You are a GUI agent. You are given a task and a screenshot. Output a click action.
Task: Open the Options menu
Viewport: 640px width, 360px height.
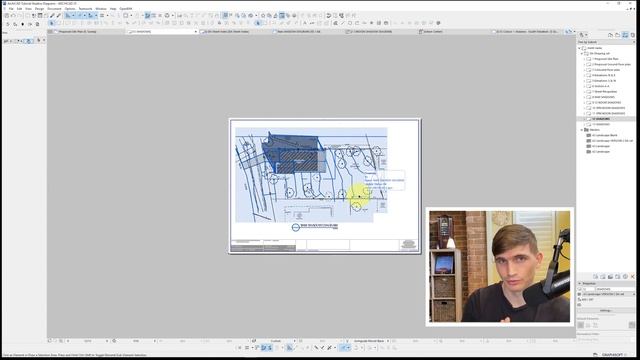tap(70, 9)
